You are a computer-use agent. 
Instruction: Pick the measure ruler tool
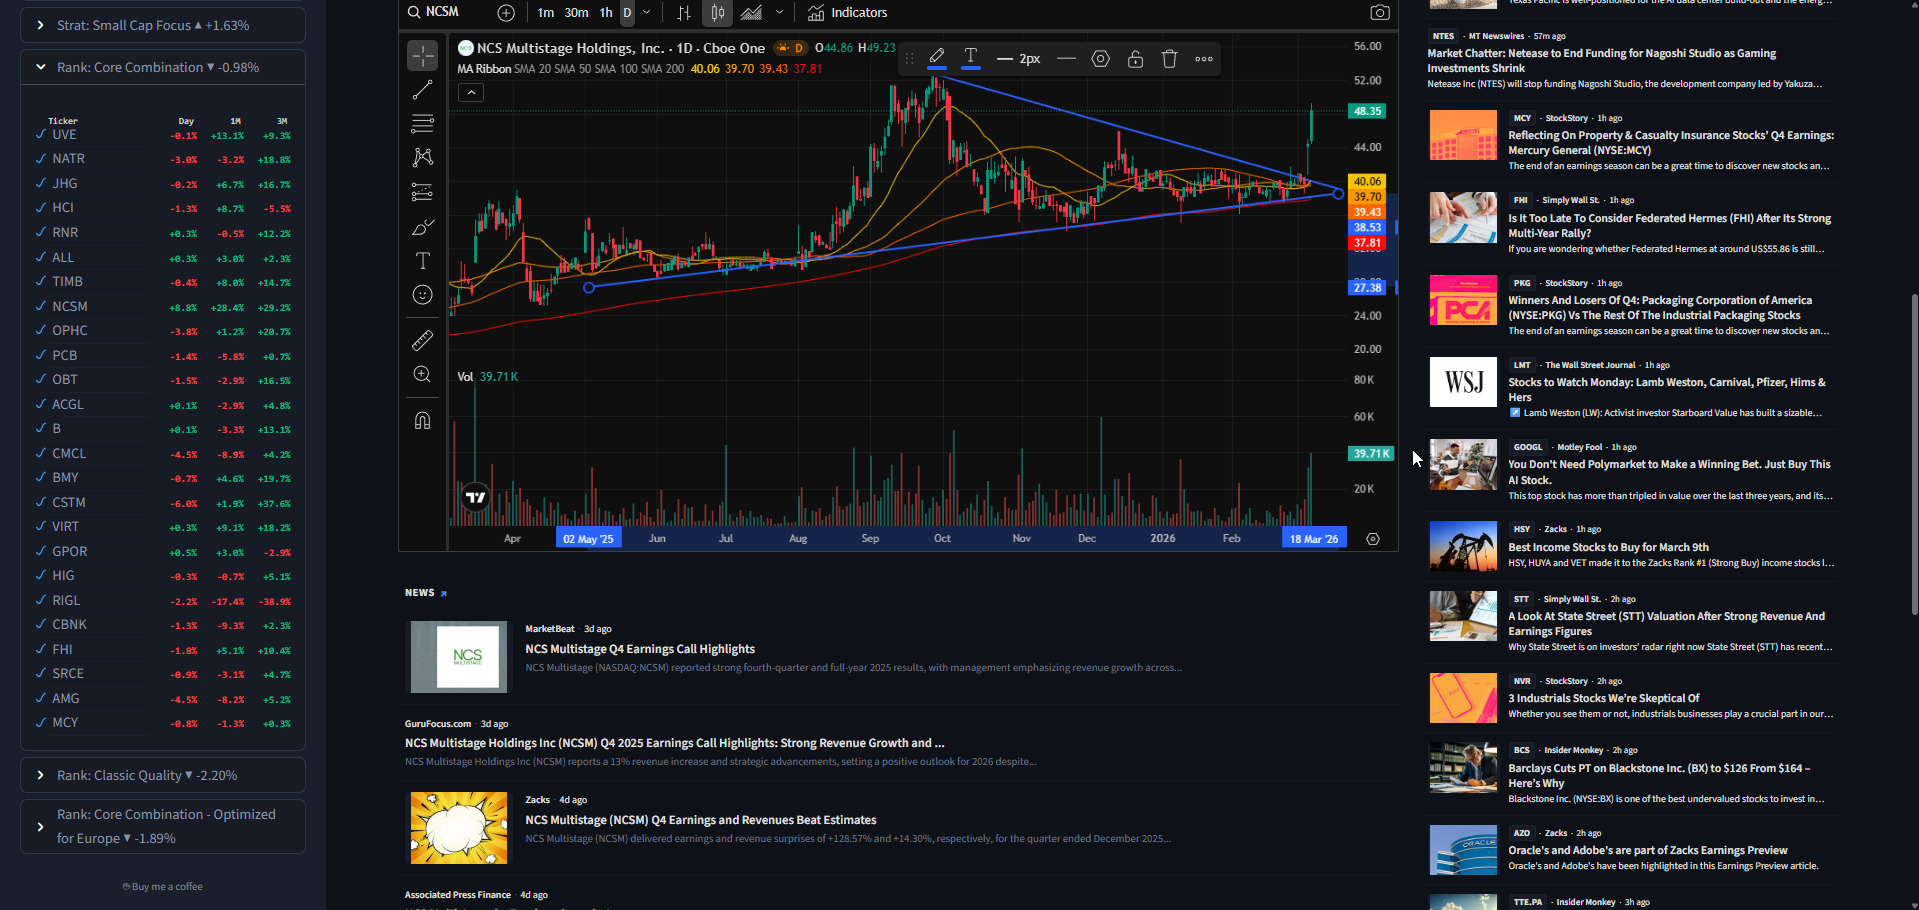pyautogui.click(x=422, y=341)
